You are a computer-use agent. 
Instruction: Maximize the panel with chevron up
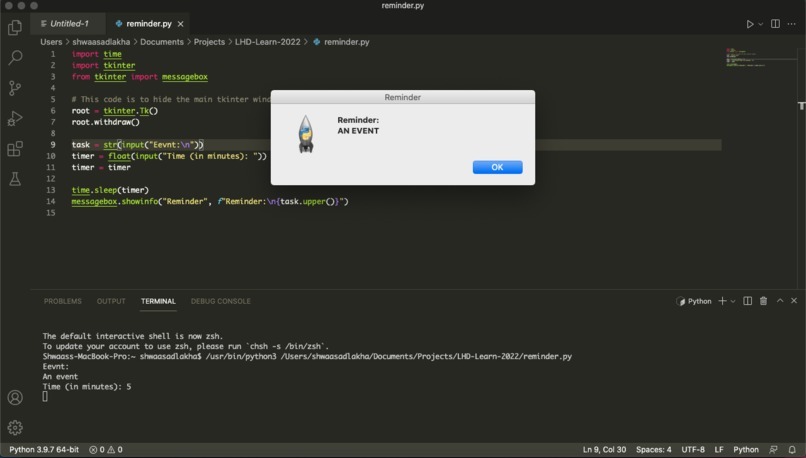[x=780, y=301]
